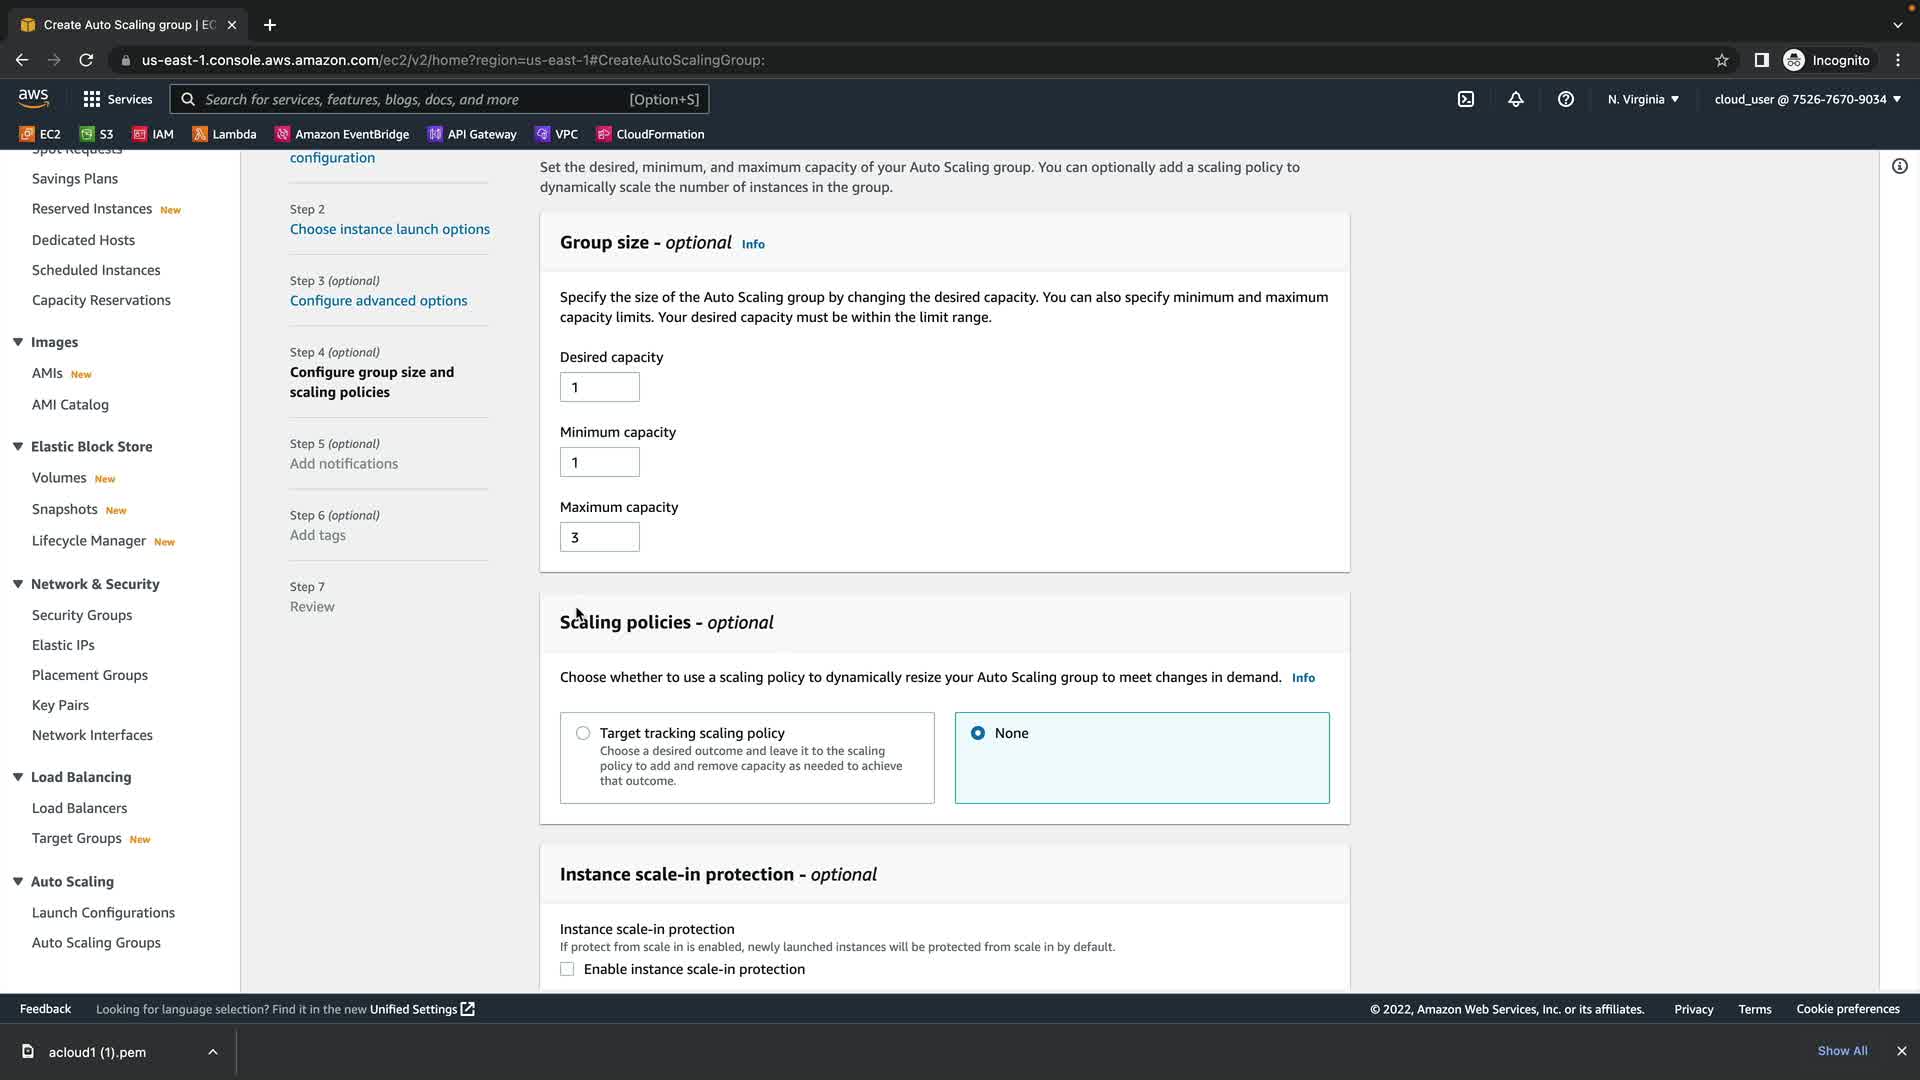Bookmark page with the star icon

click(1721, 60)
